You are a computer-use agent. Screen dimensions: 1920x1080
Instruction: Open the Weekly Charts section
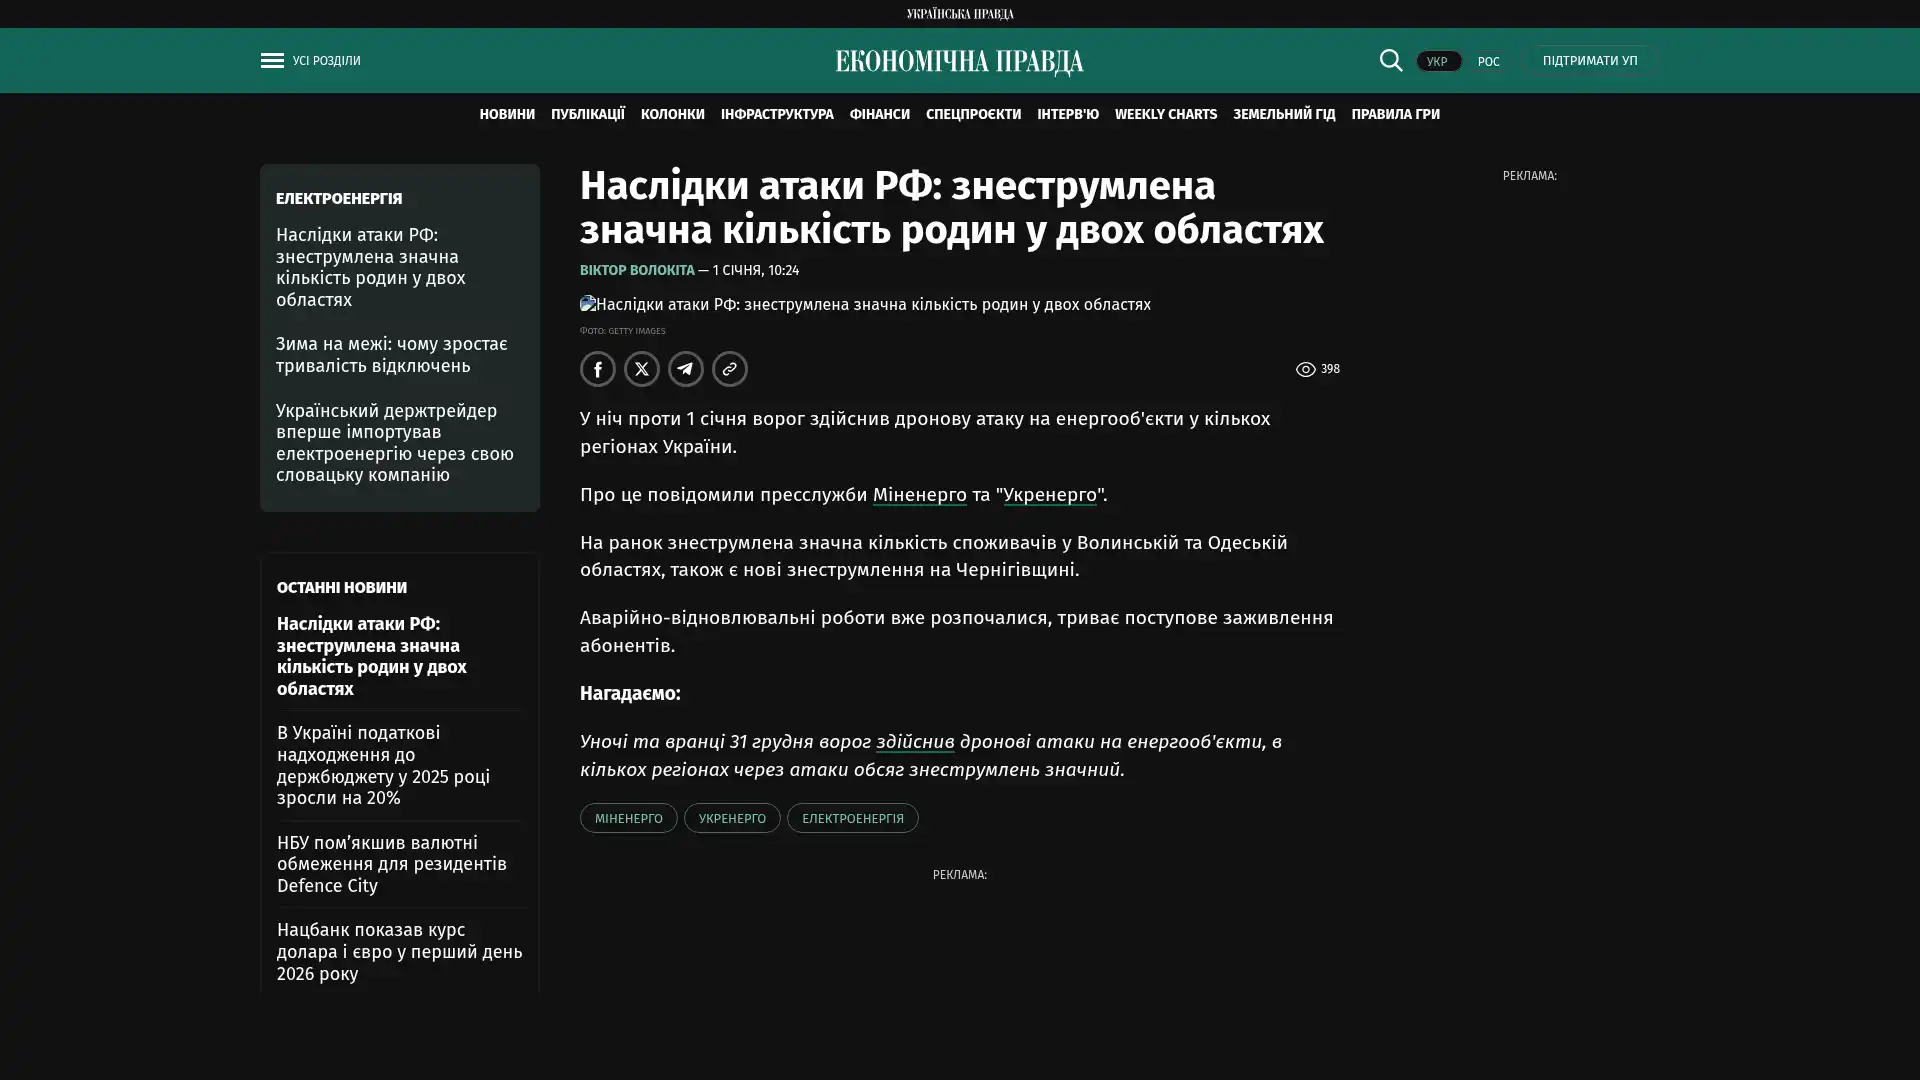point(1165,115)
